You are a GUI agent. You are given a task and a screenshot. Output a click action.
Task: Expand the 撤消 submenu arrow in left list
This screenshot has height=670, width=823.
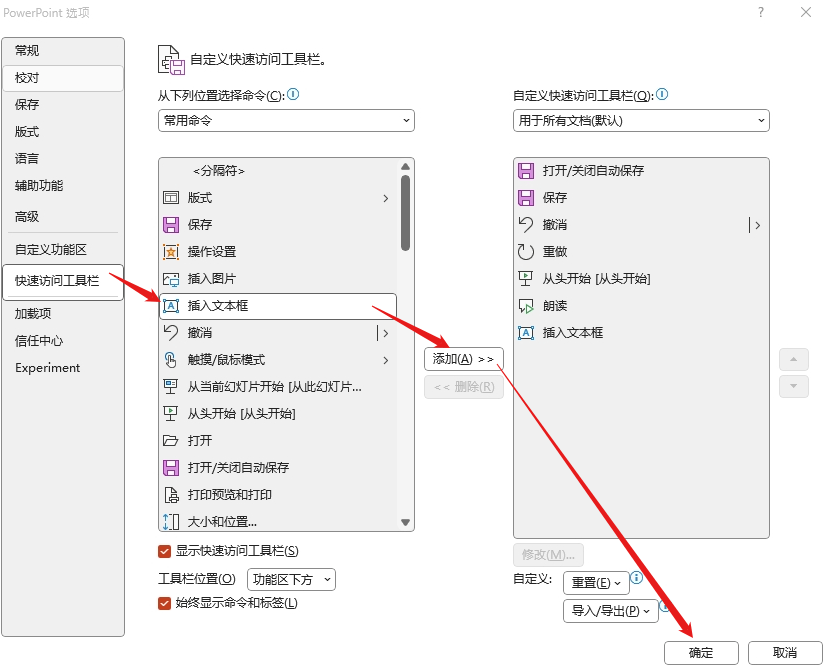386,333
